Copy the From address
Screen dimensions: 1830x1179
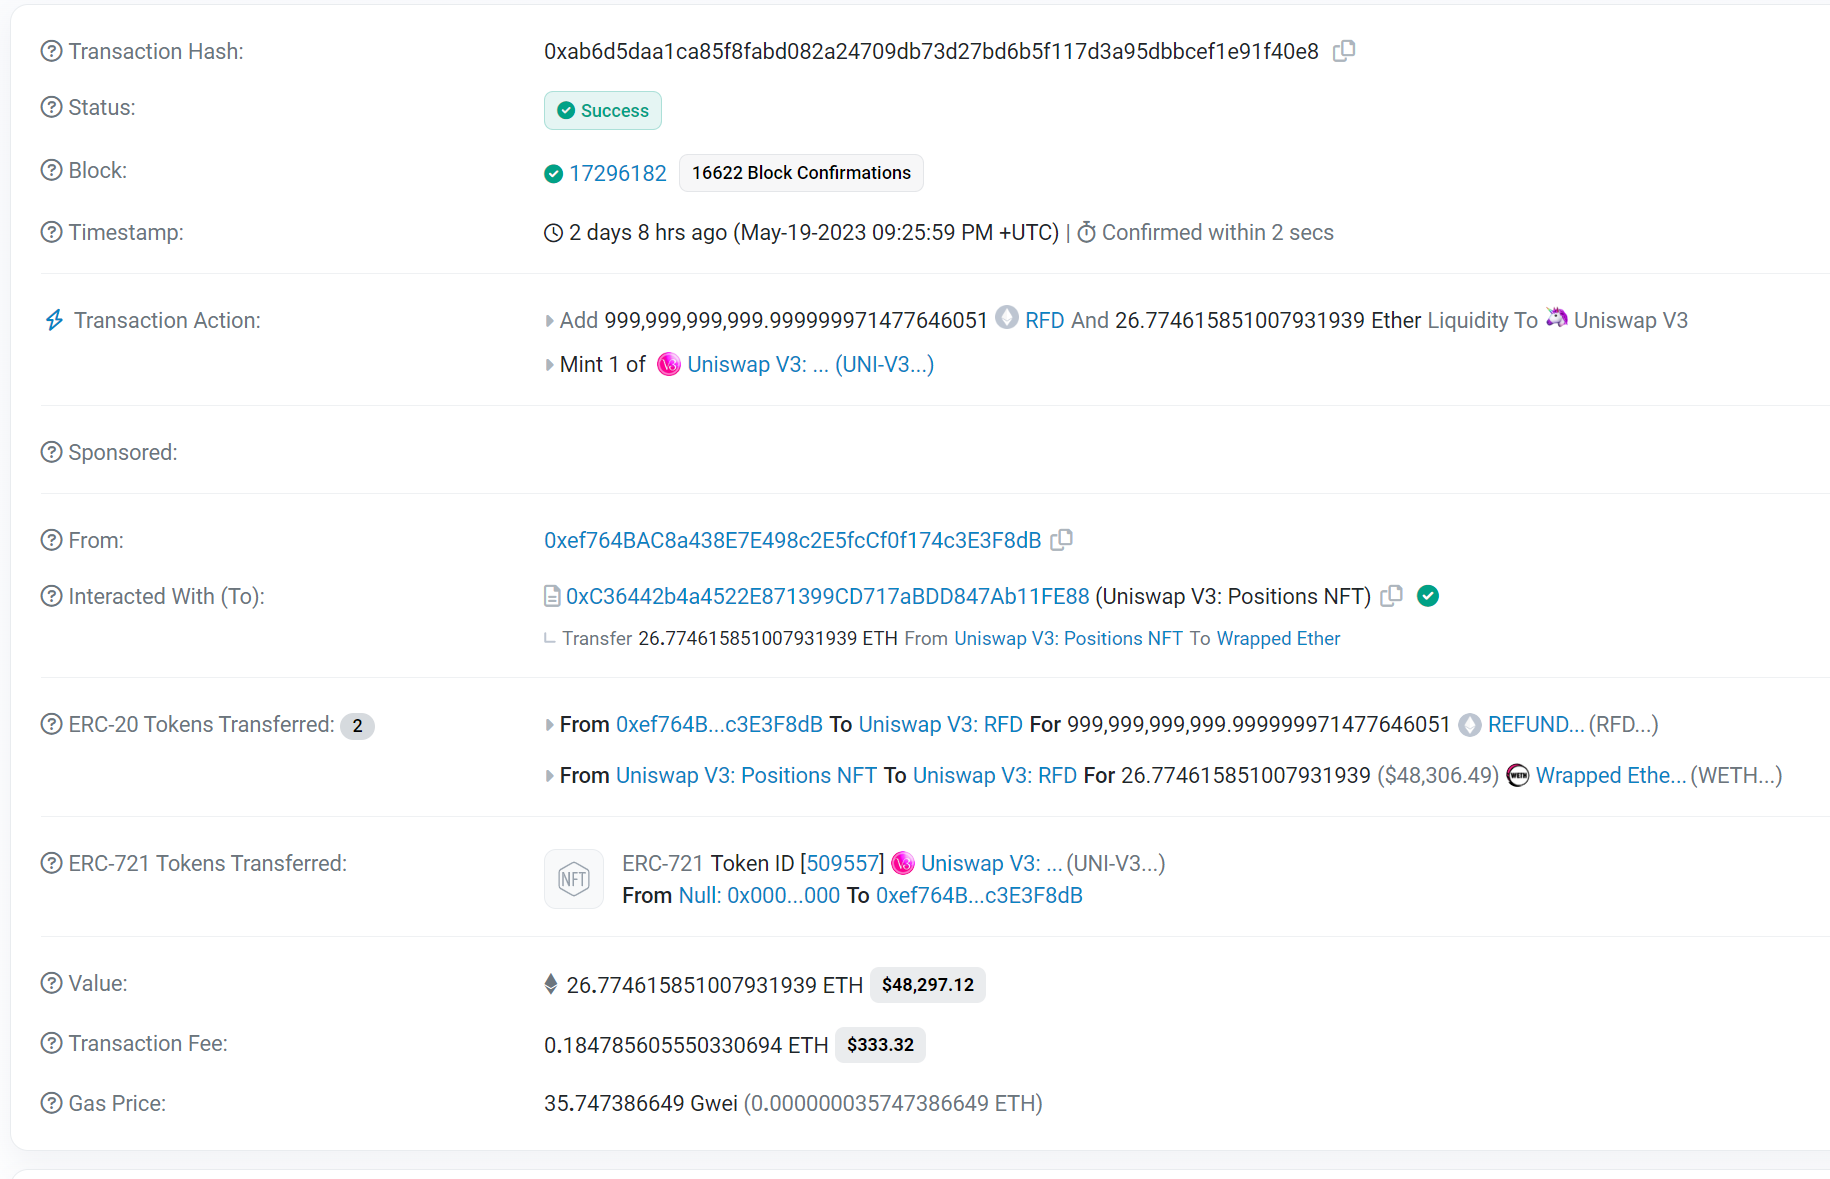coord(1062,540)
